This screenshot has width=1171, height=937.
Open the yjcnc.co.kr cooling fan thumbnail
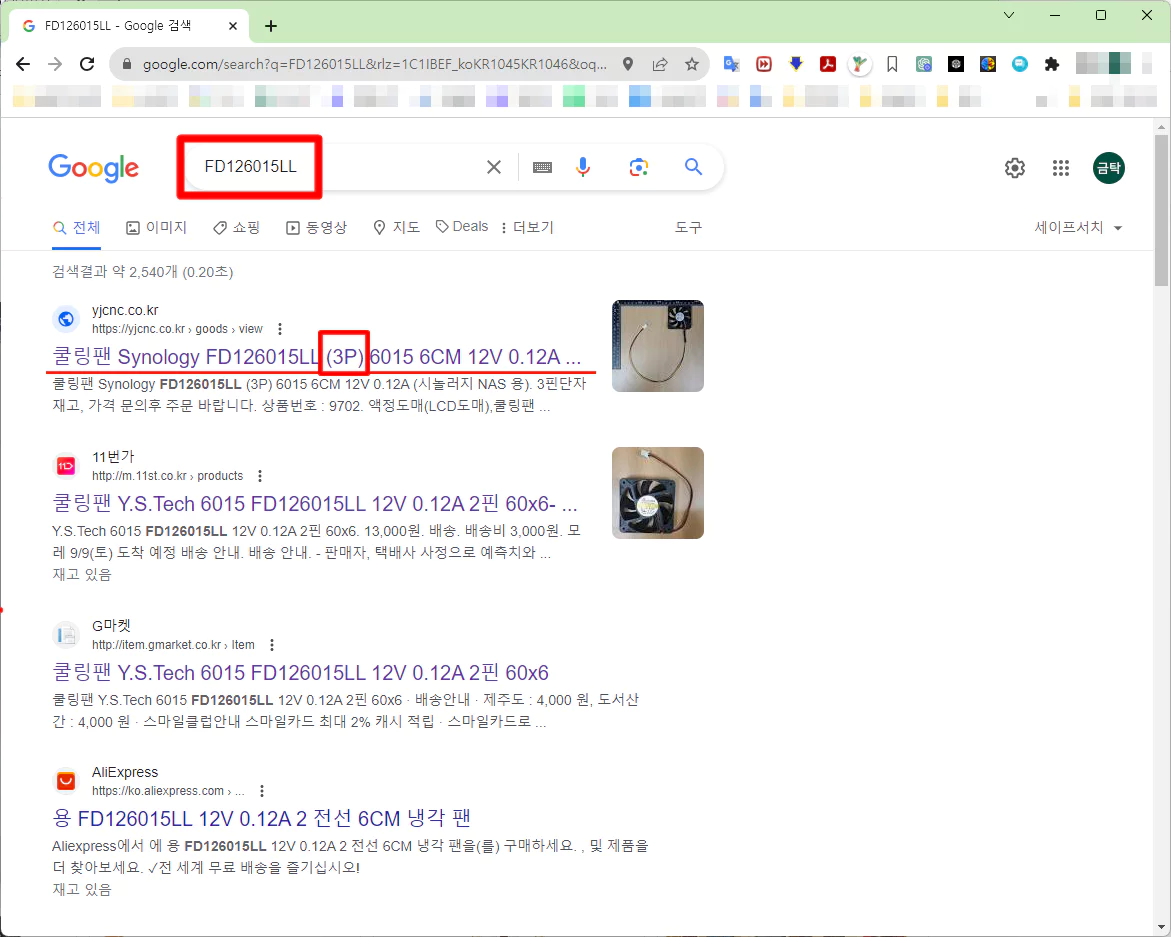pos(658,346)
